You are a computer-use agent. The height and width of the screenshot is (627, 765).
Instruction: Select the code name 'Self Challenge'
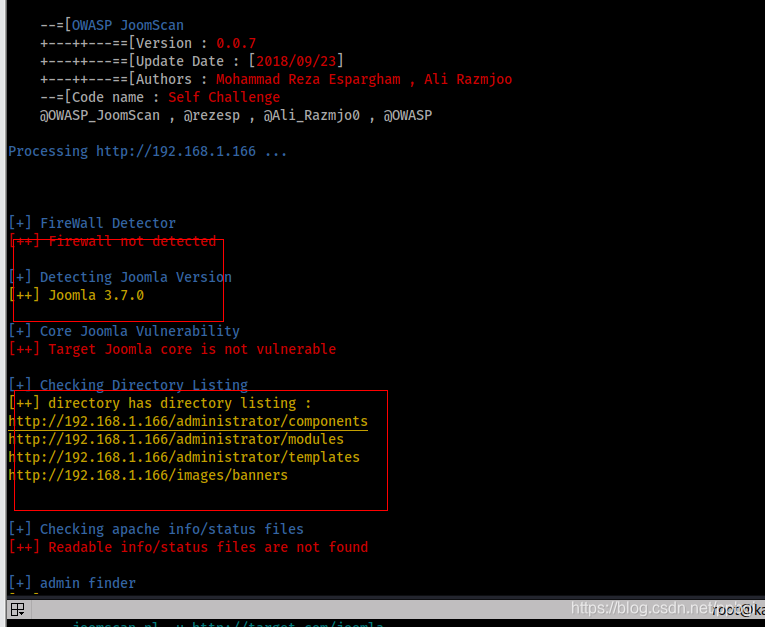pos(224,98)
